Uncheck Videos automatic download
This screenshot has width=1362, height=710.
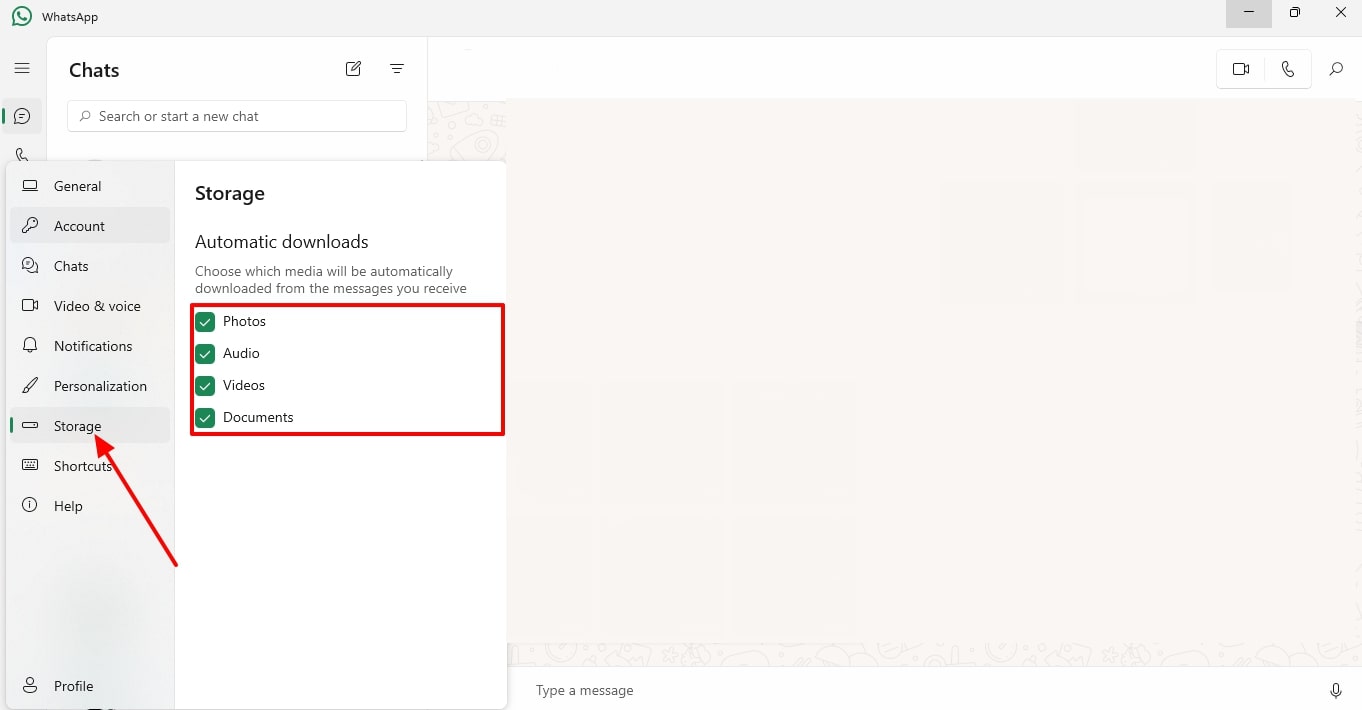pos(205,385)
